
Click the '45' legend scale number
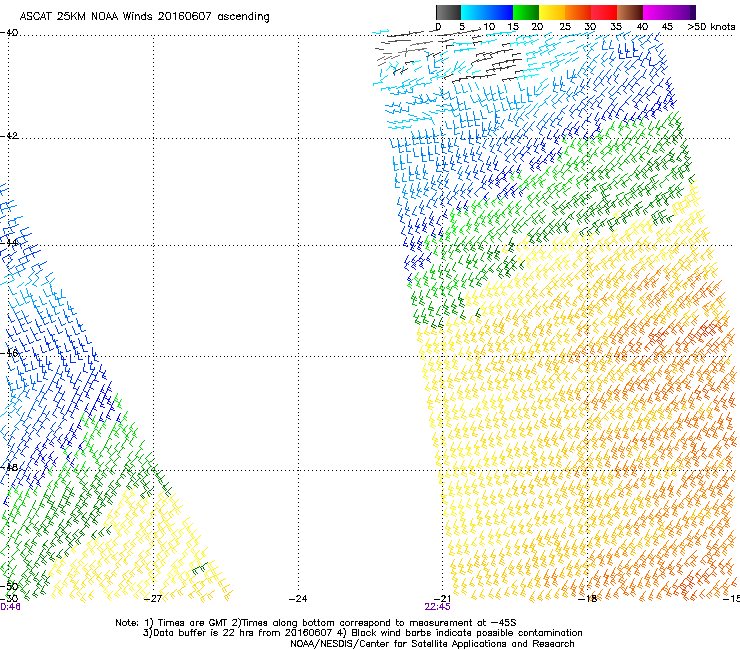(667, 27)
